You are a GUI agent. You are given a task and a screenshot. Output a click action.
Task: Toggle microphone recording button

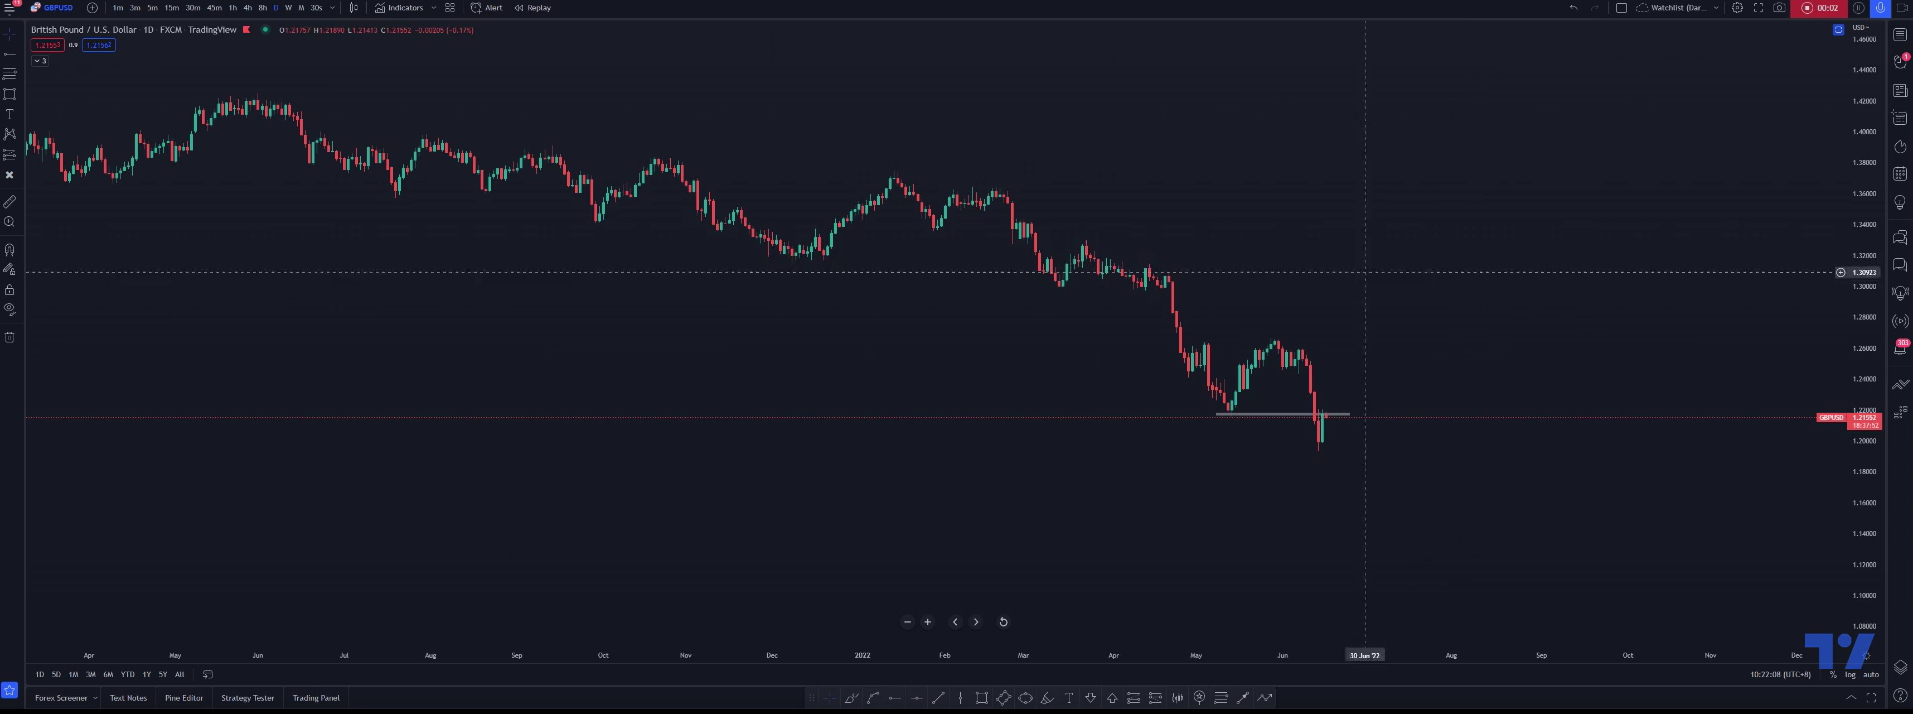(x=1880, y=8)
